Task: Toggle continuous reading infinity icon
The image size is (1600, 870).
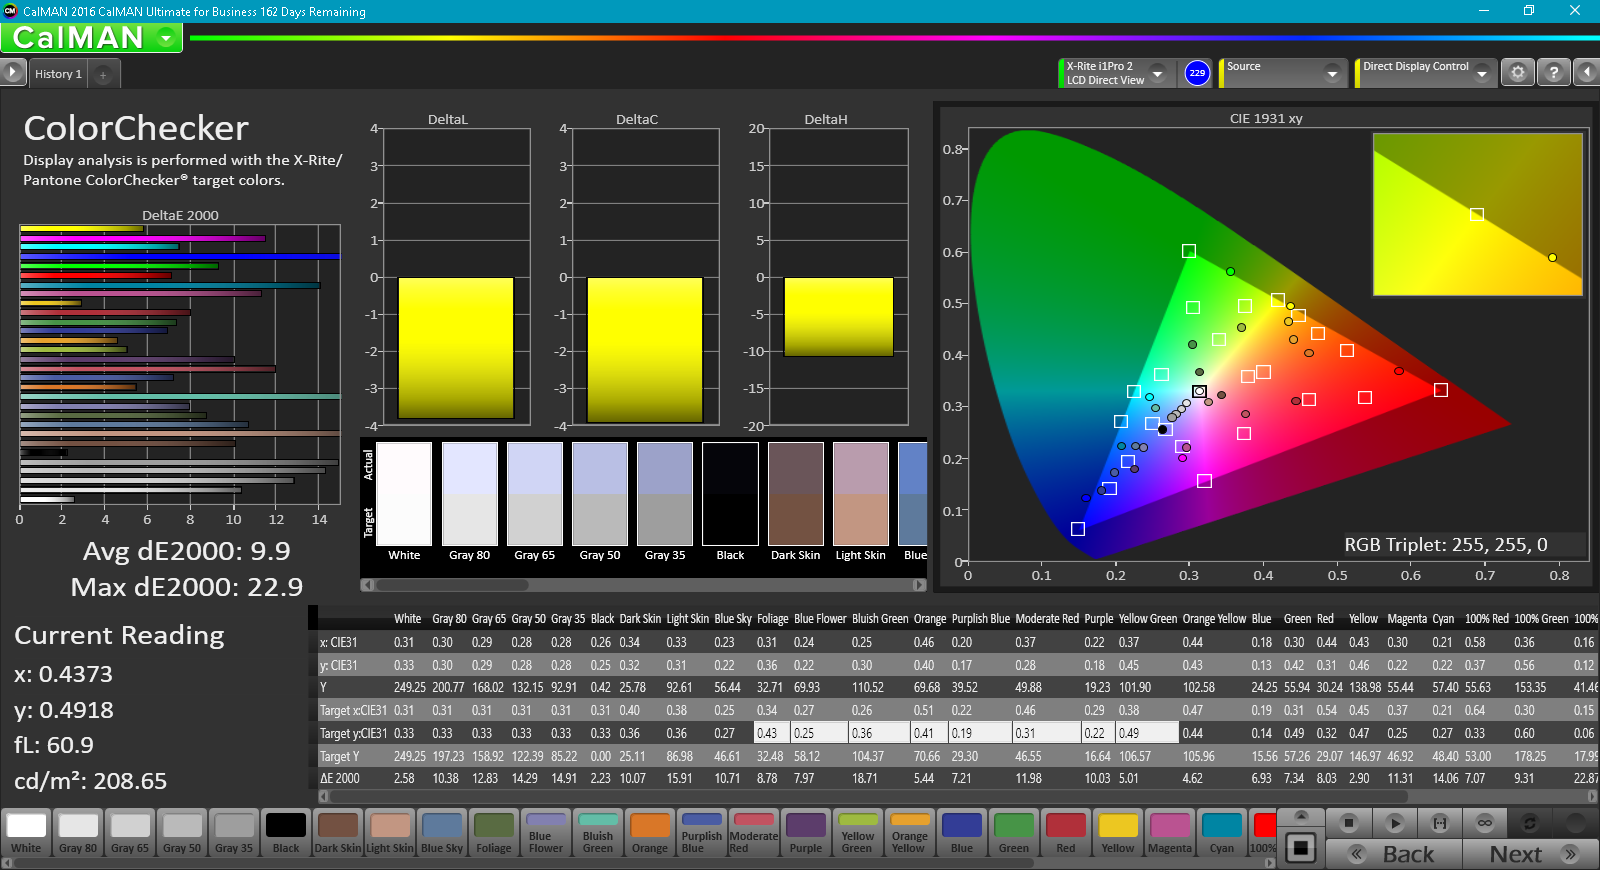Action: tap(1485, 823)
